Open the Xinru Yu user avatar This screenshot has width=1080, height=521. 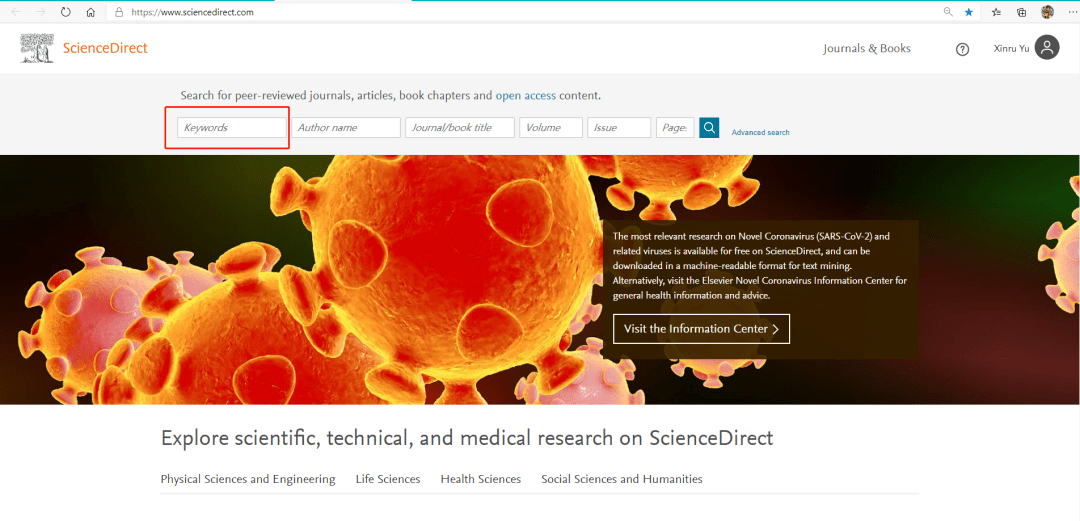pyautogui.click(x=1047, y=47)
